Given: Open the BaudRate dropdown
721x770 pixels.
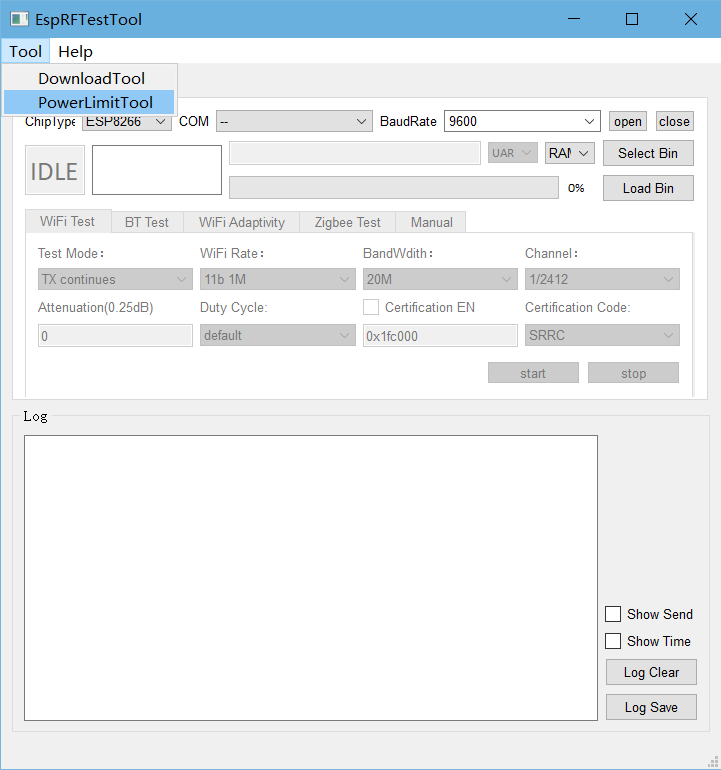Looking at the screenshot, I should pyautogui.click(x=521, y=121).
